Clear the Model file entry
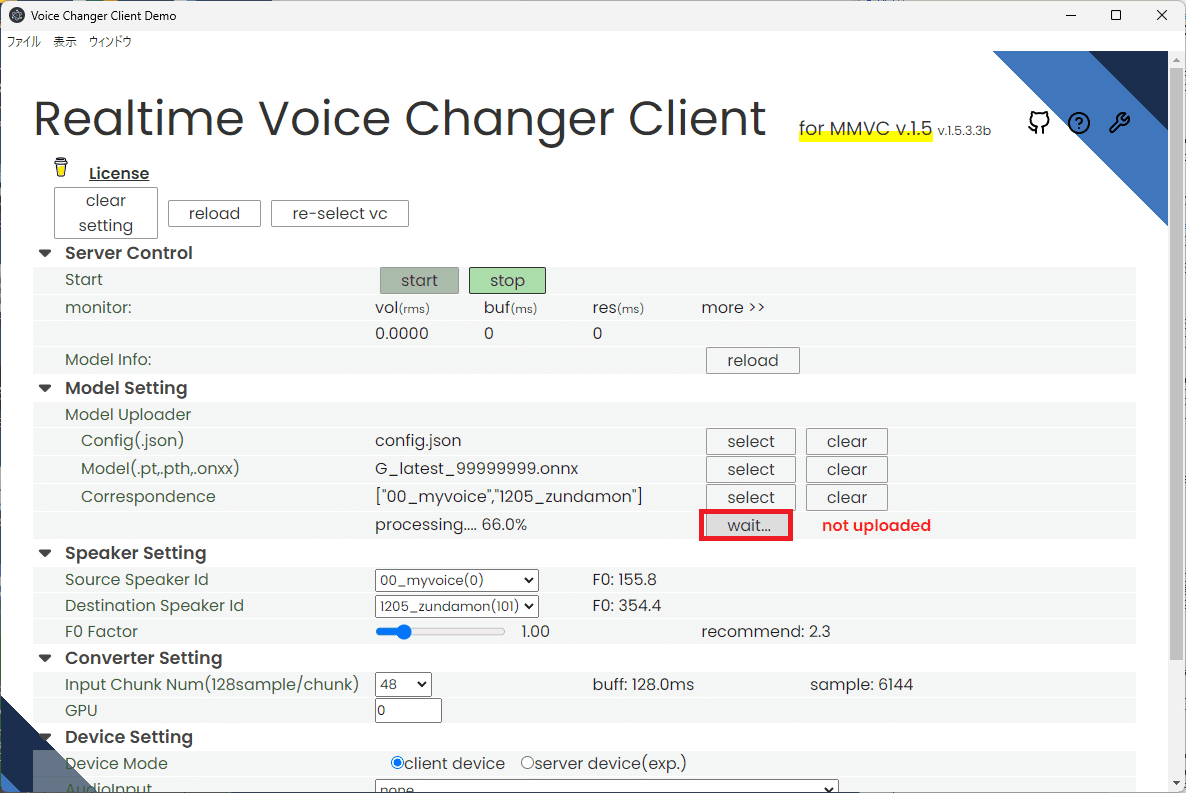 pyautogui.click(x=846, y=470)
